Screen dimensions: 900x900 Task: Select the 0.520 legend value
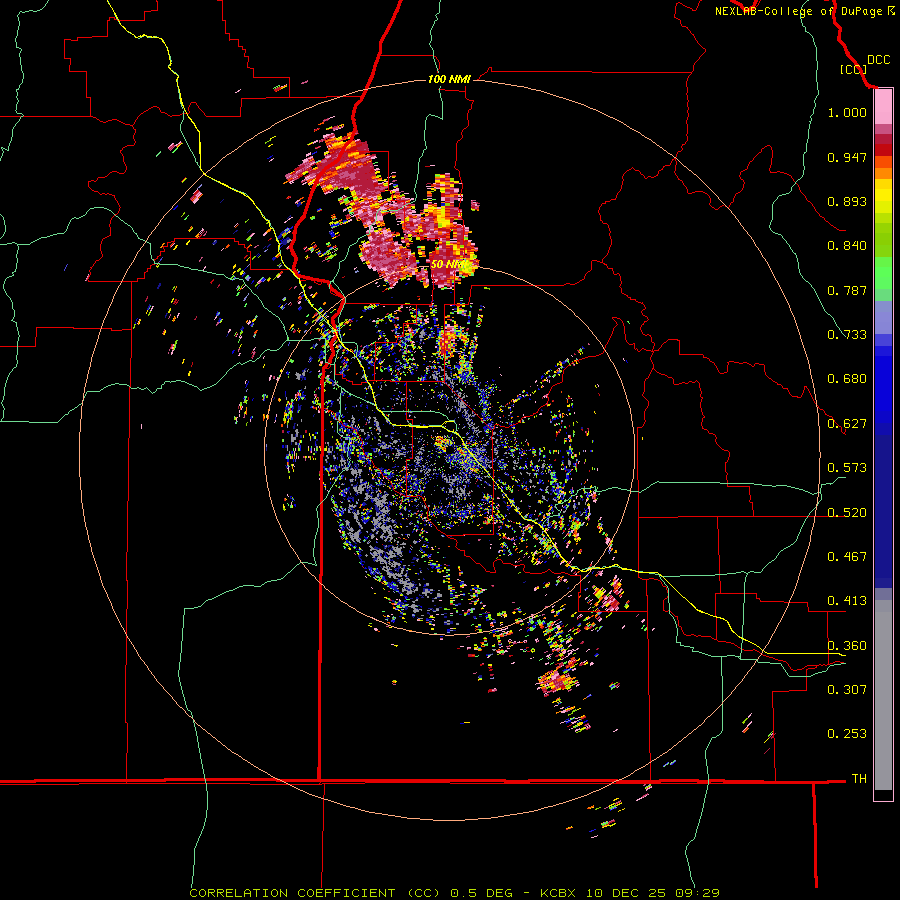(x=847, y=513)
